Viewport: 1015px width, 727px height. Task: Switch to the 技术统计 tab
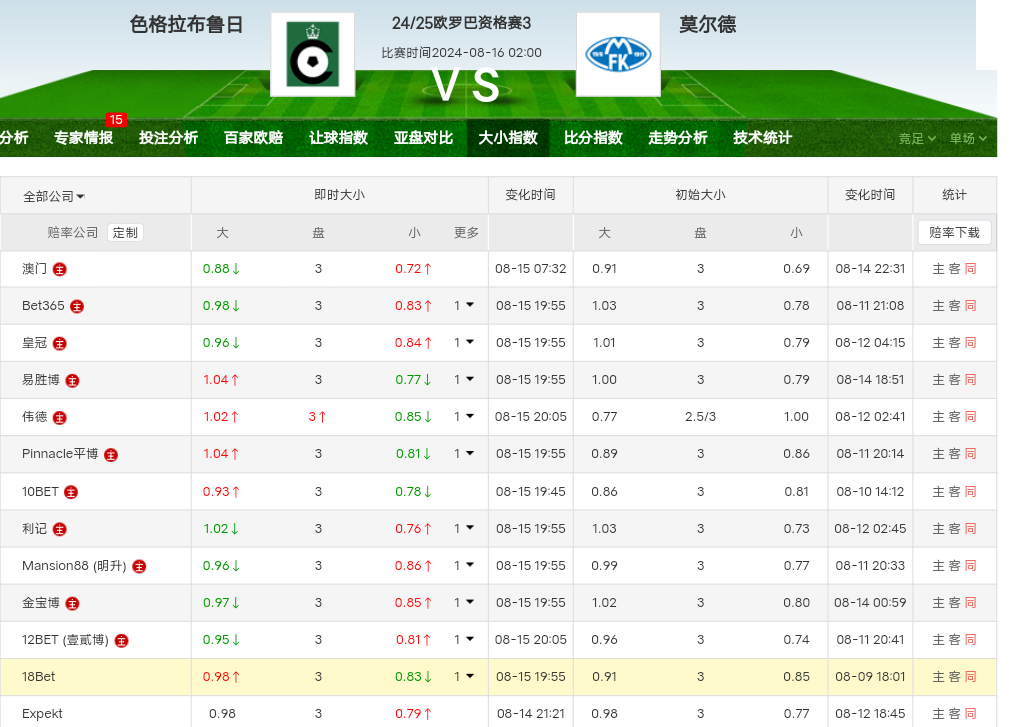pos(763,137)
